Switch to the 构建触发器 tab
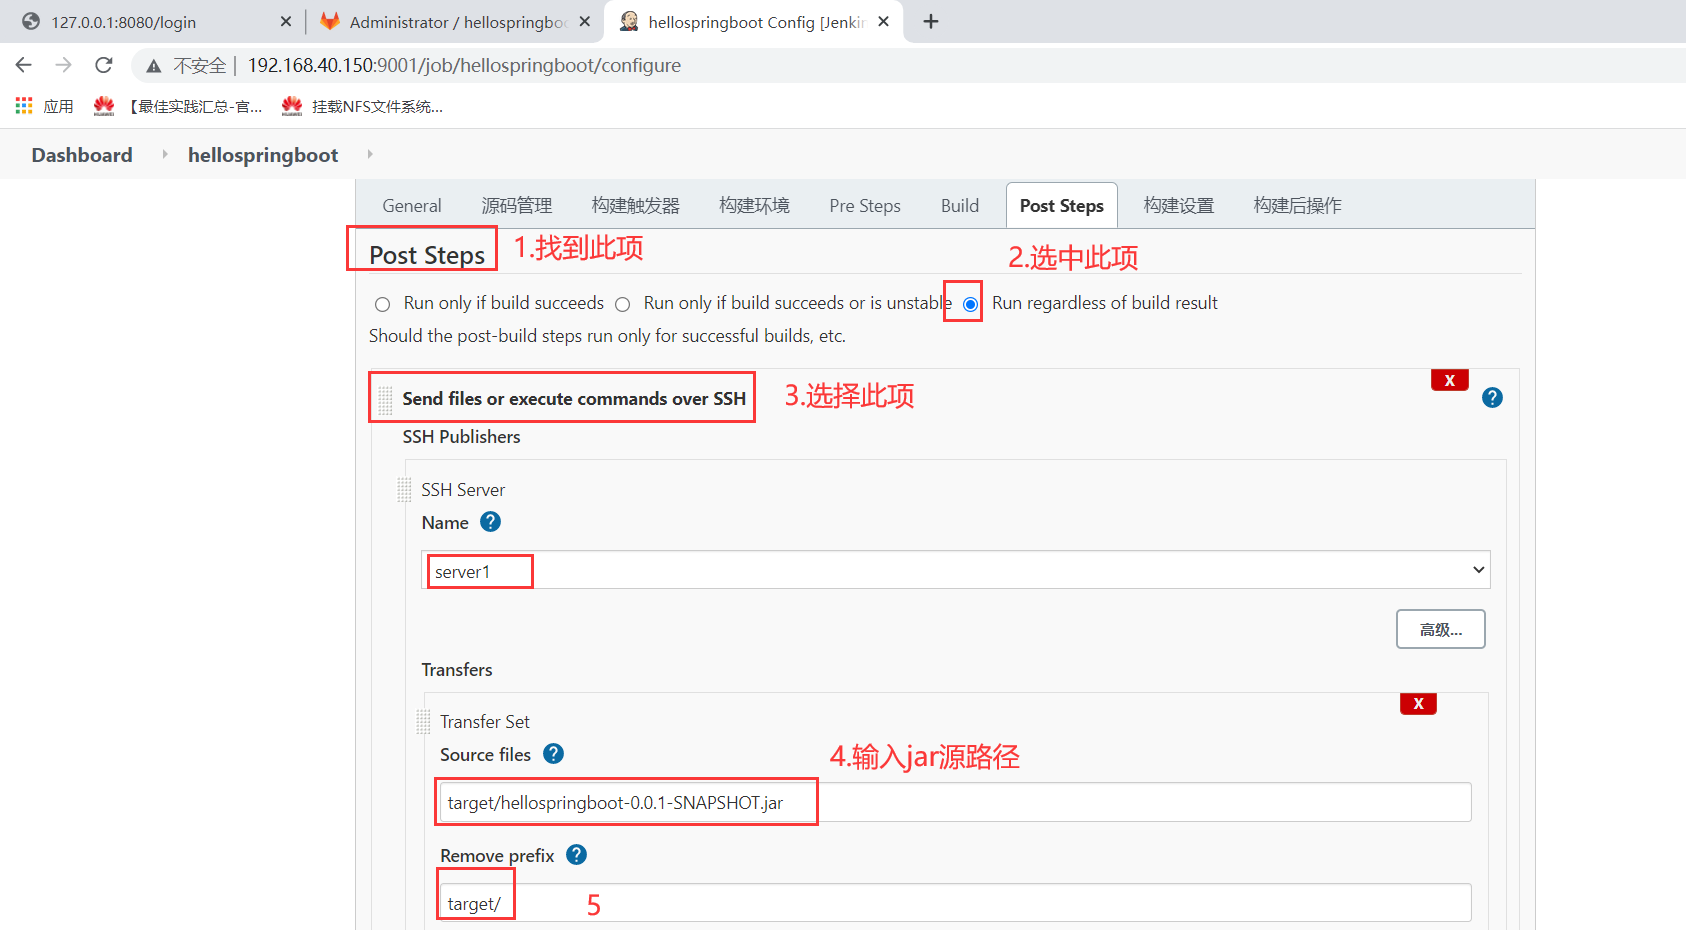The width and height of the screenshot is (1686, 930). click(636, 205)
